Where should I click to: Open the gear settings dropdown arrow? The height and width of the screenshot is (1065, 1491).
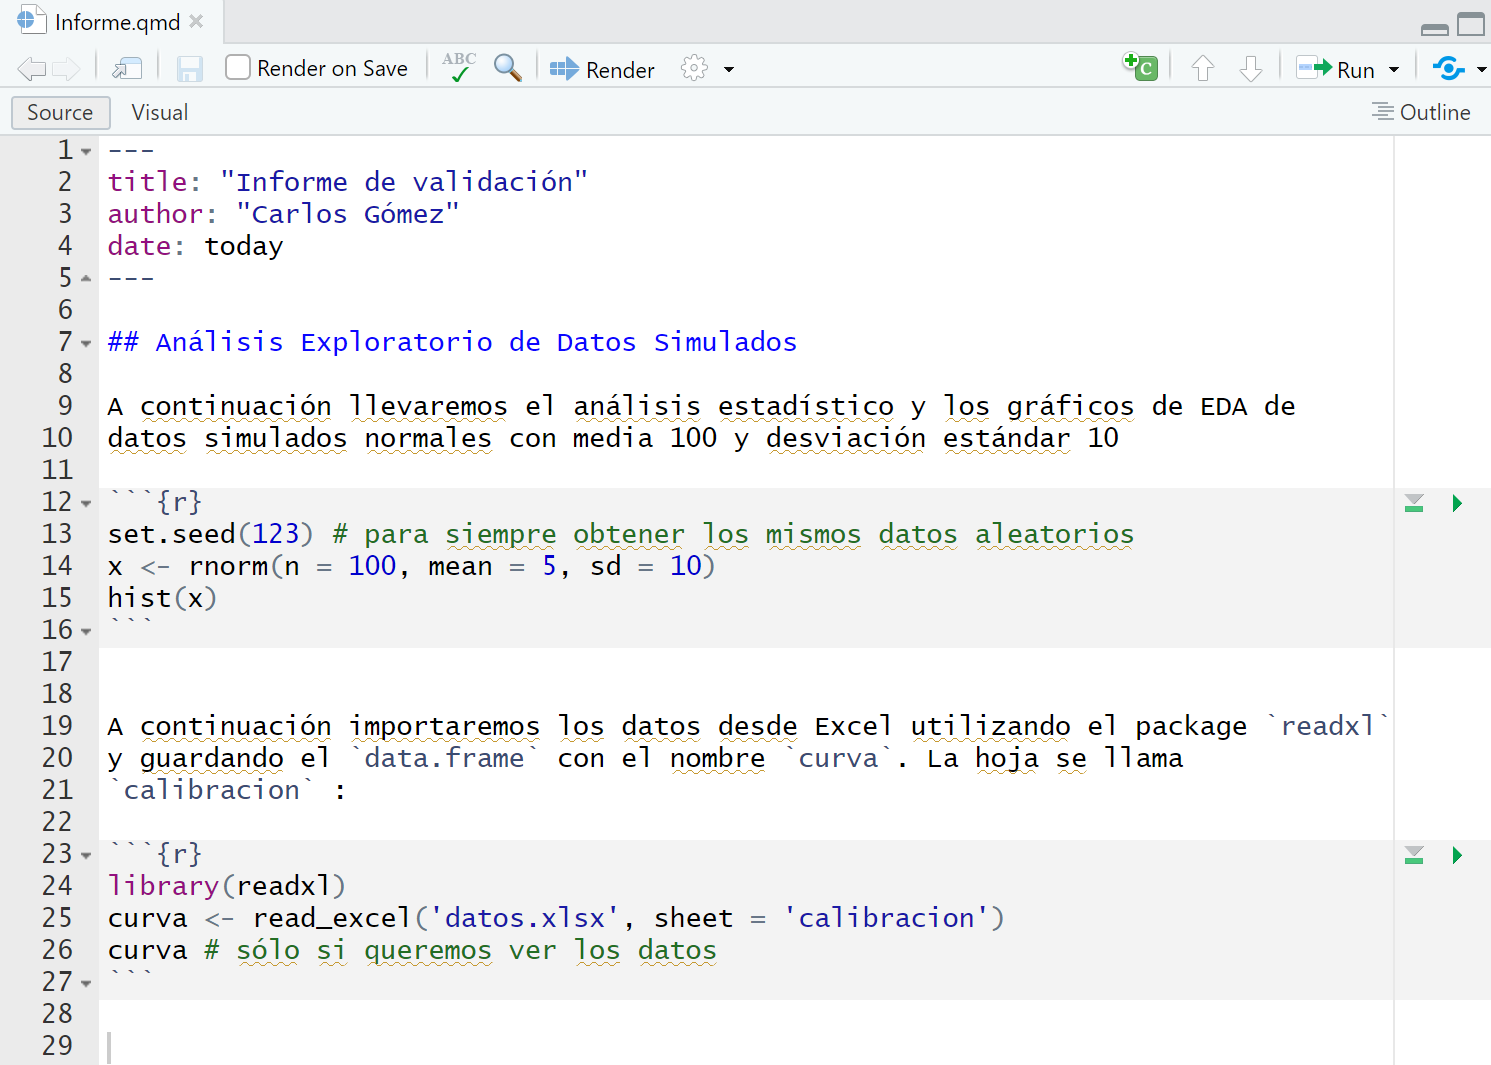(729, 70)
